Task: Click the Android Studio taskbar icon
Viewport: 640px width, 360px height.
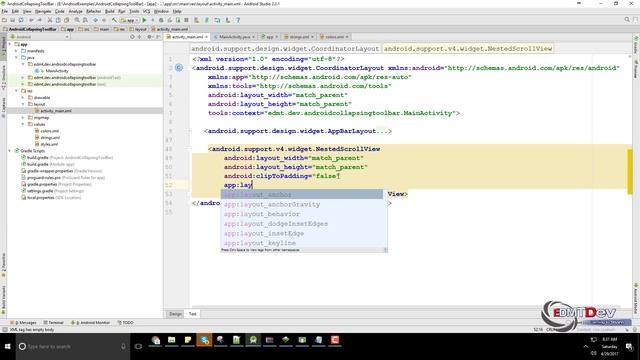Action: tap(253, 340)
